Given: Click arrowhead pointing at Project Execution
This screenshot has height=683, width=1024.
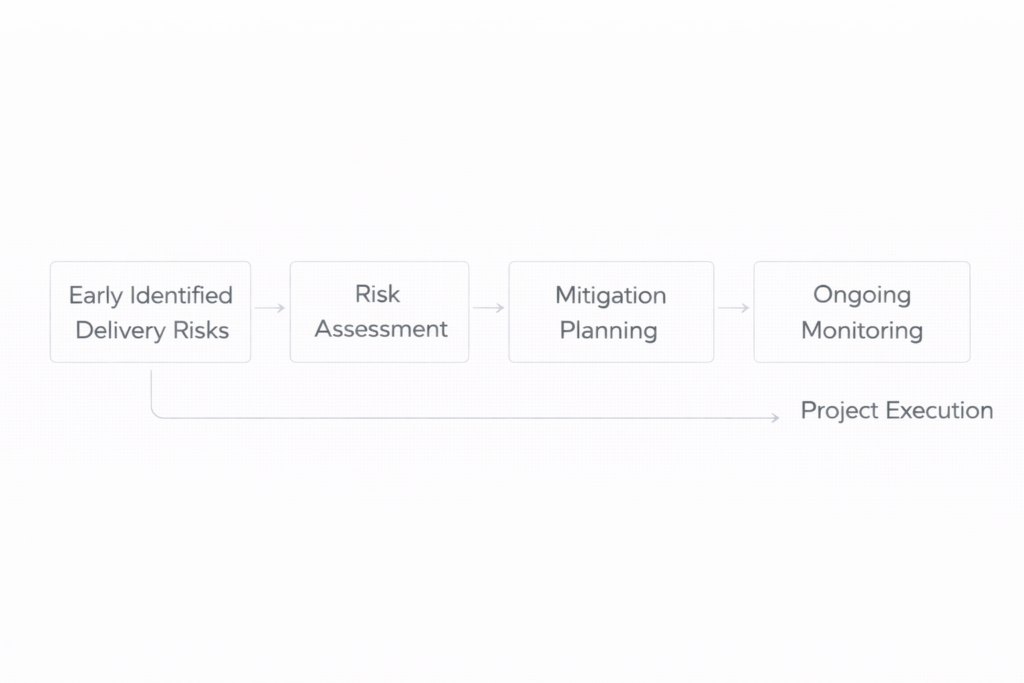Looking at the screenshot, I should tap(776, 418).
